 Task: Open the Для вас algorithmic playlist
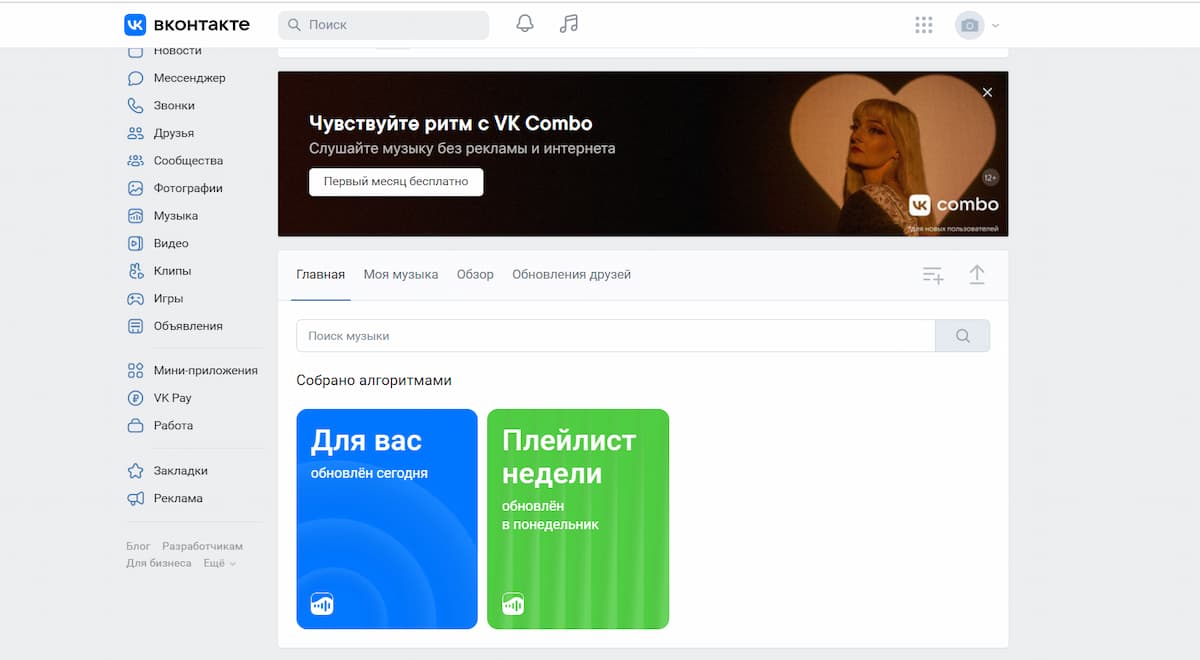click(386, 518)
